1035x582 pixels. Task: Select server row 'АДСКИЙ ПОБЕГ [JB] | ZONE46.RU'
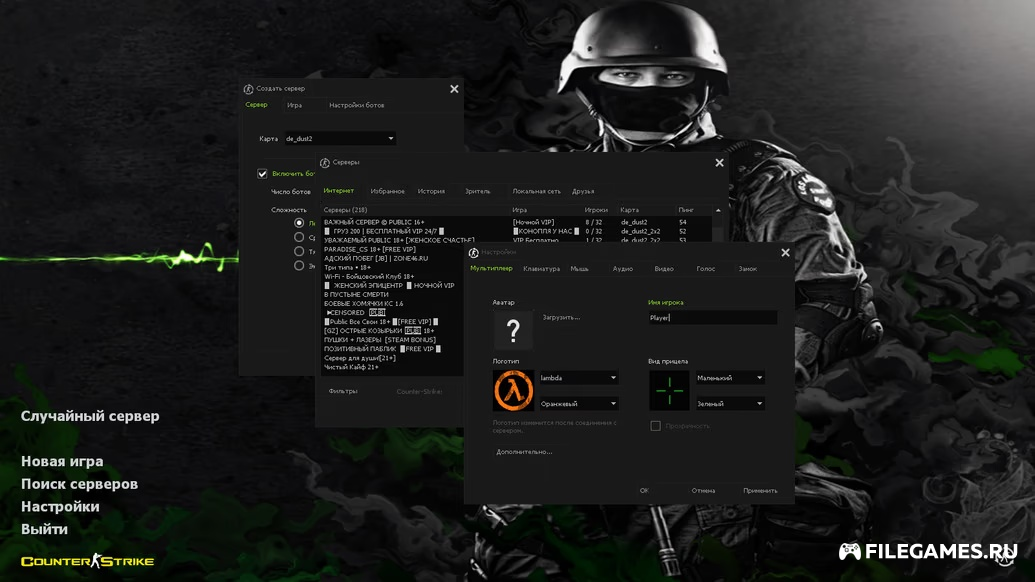pos(392,259)
